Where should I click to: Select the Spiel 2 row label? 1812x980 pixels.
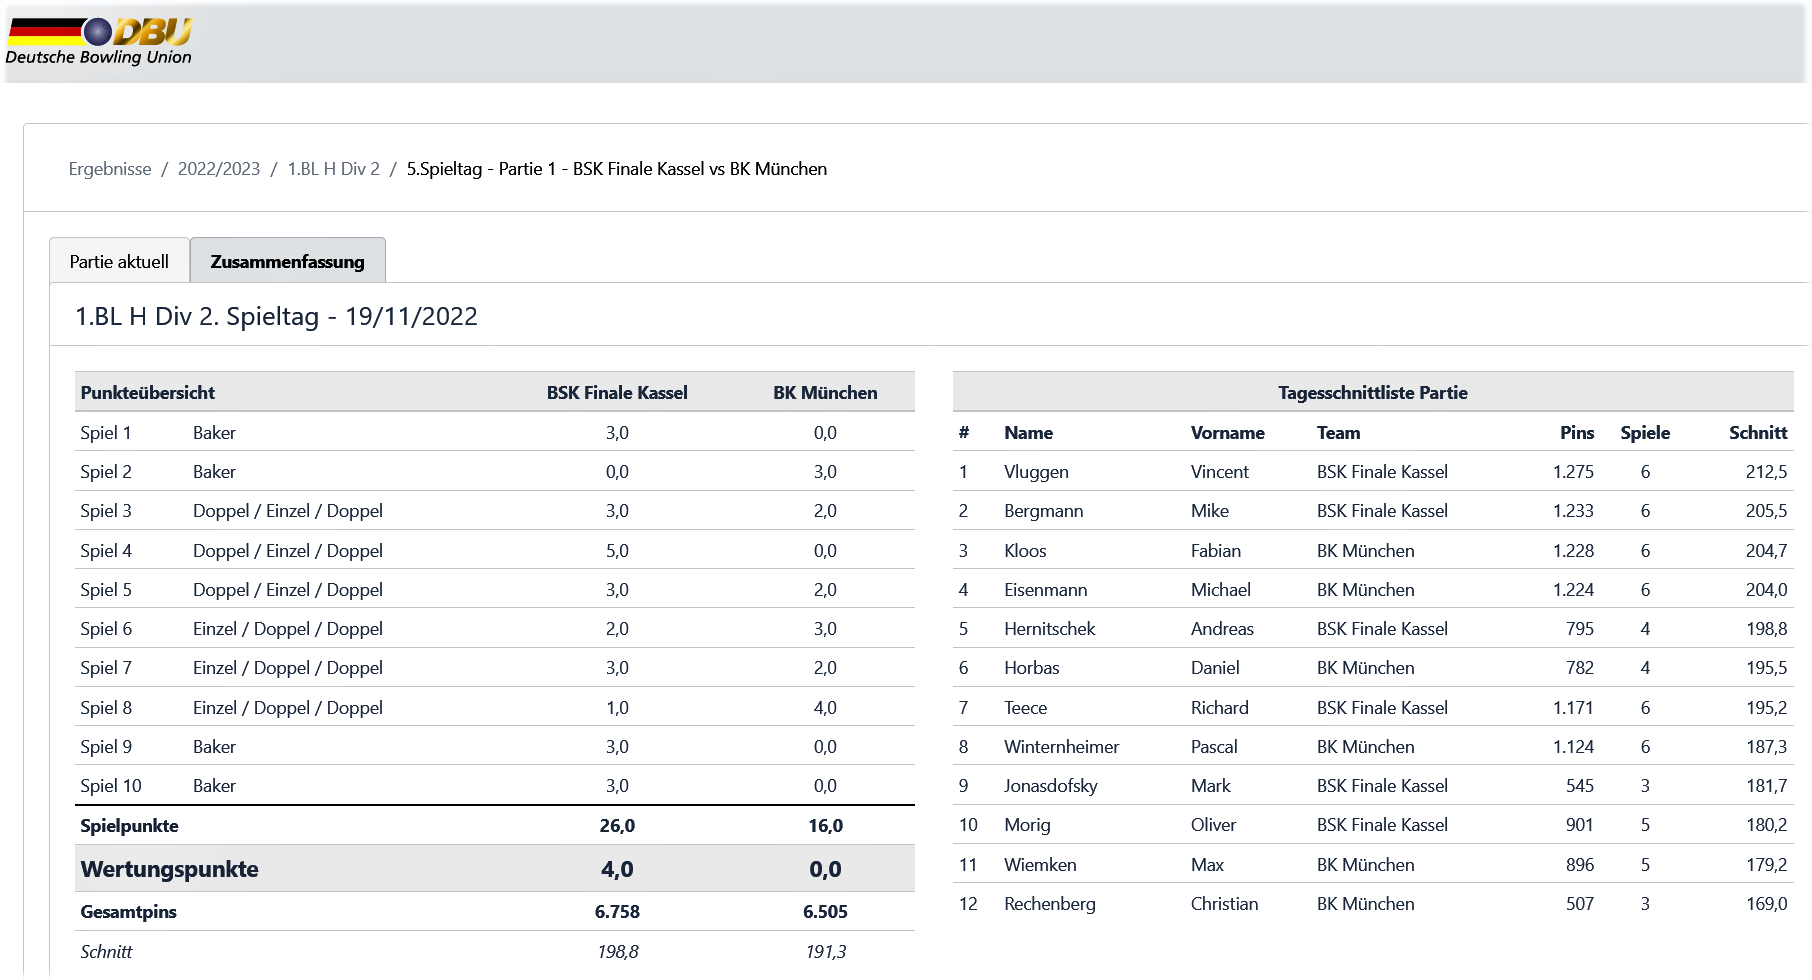click(106, 472)
